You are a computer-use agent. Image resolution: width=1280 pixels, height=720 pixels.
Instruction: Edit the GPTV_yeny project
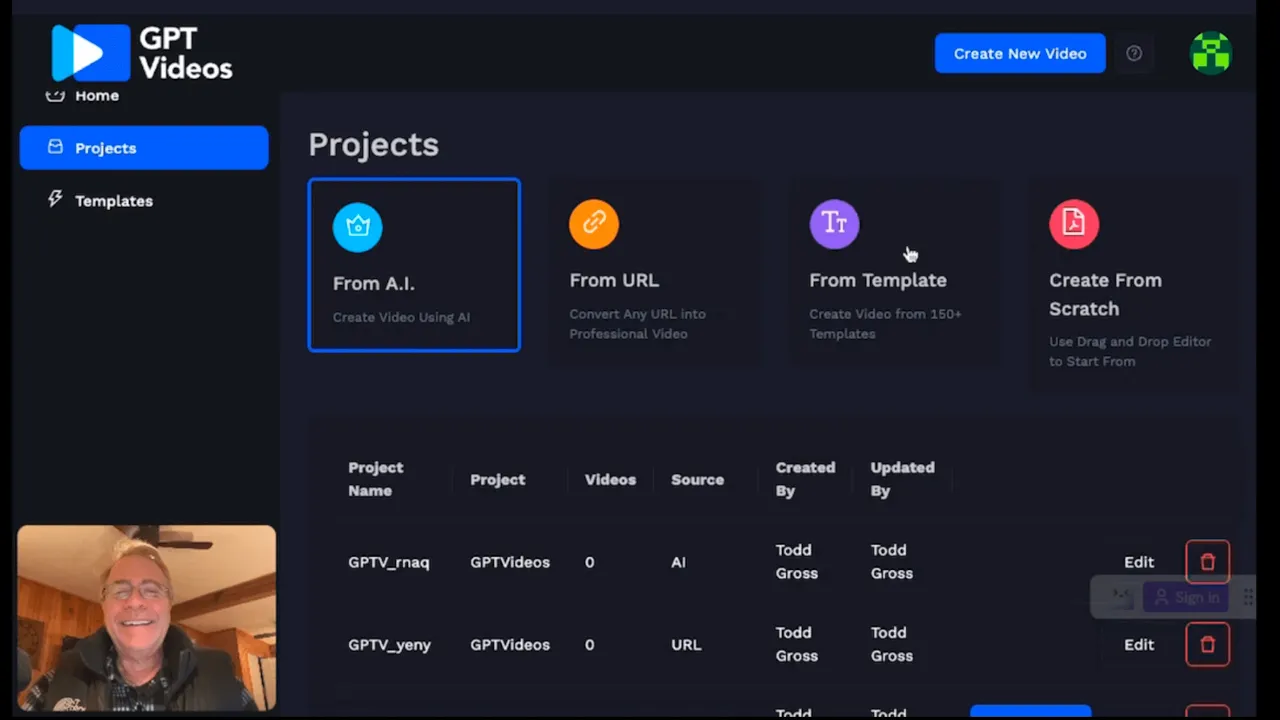click(1139, 645)
